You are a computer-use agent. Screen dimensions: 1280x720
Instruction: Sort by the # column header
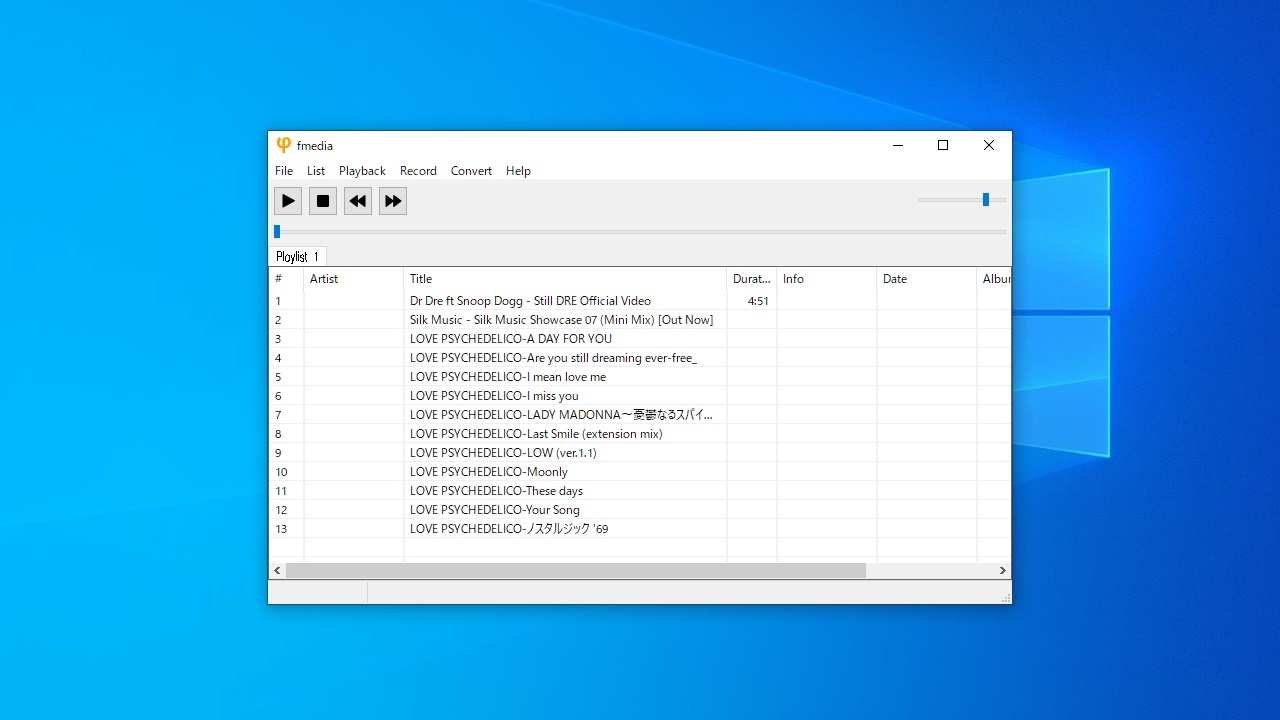[x=286, y=279]
